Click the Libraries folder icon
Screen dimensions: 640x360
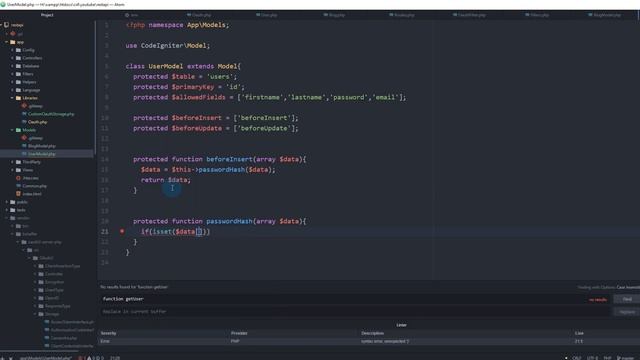click(18, 98)
